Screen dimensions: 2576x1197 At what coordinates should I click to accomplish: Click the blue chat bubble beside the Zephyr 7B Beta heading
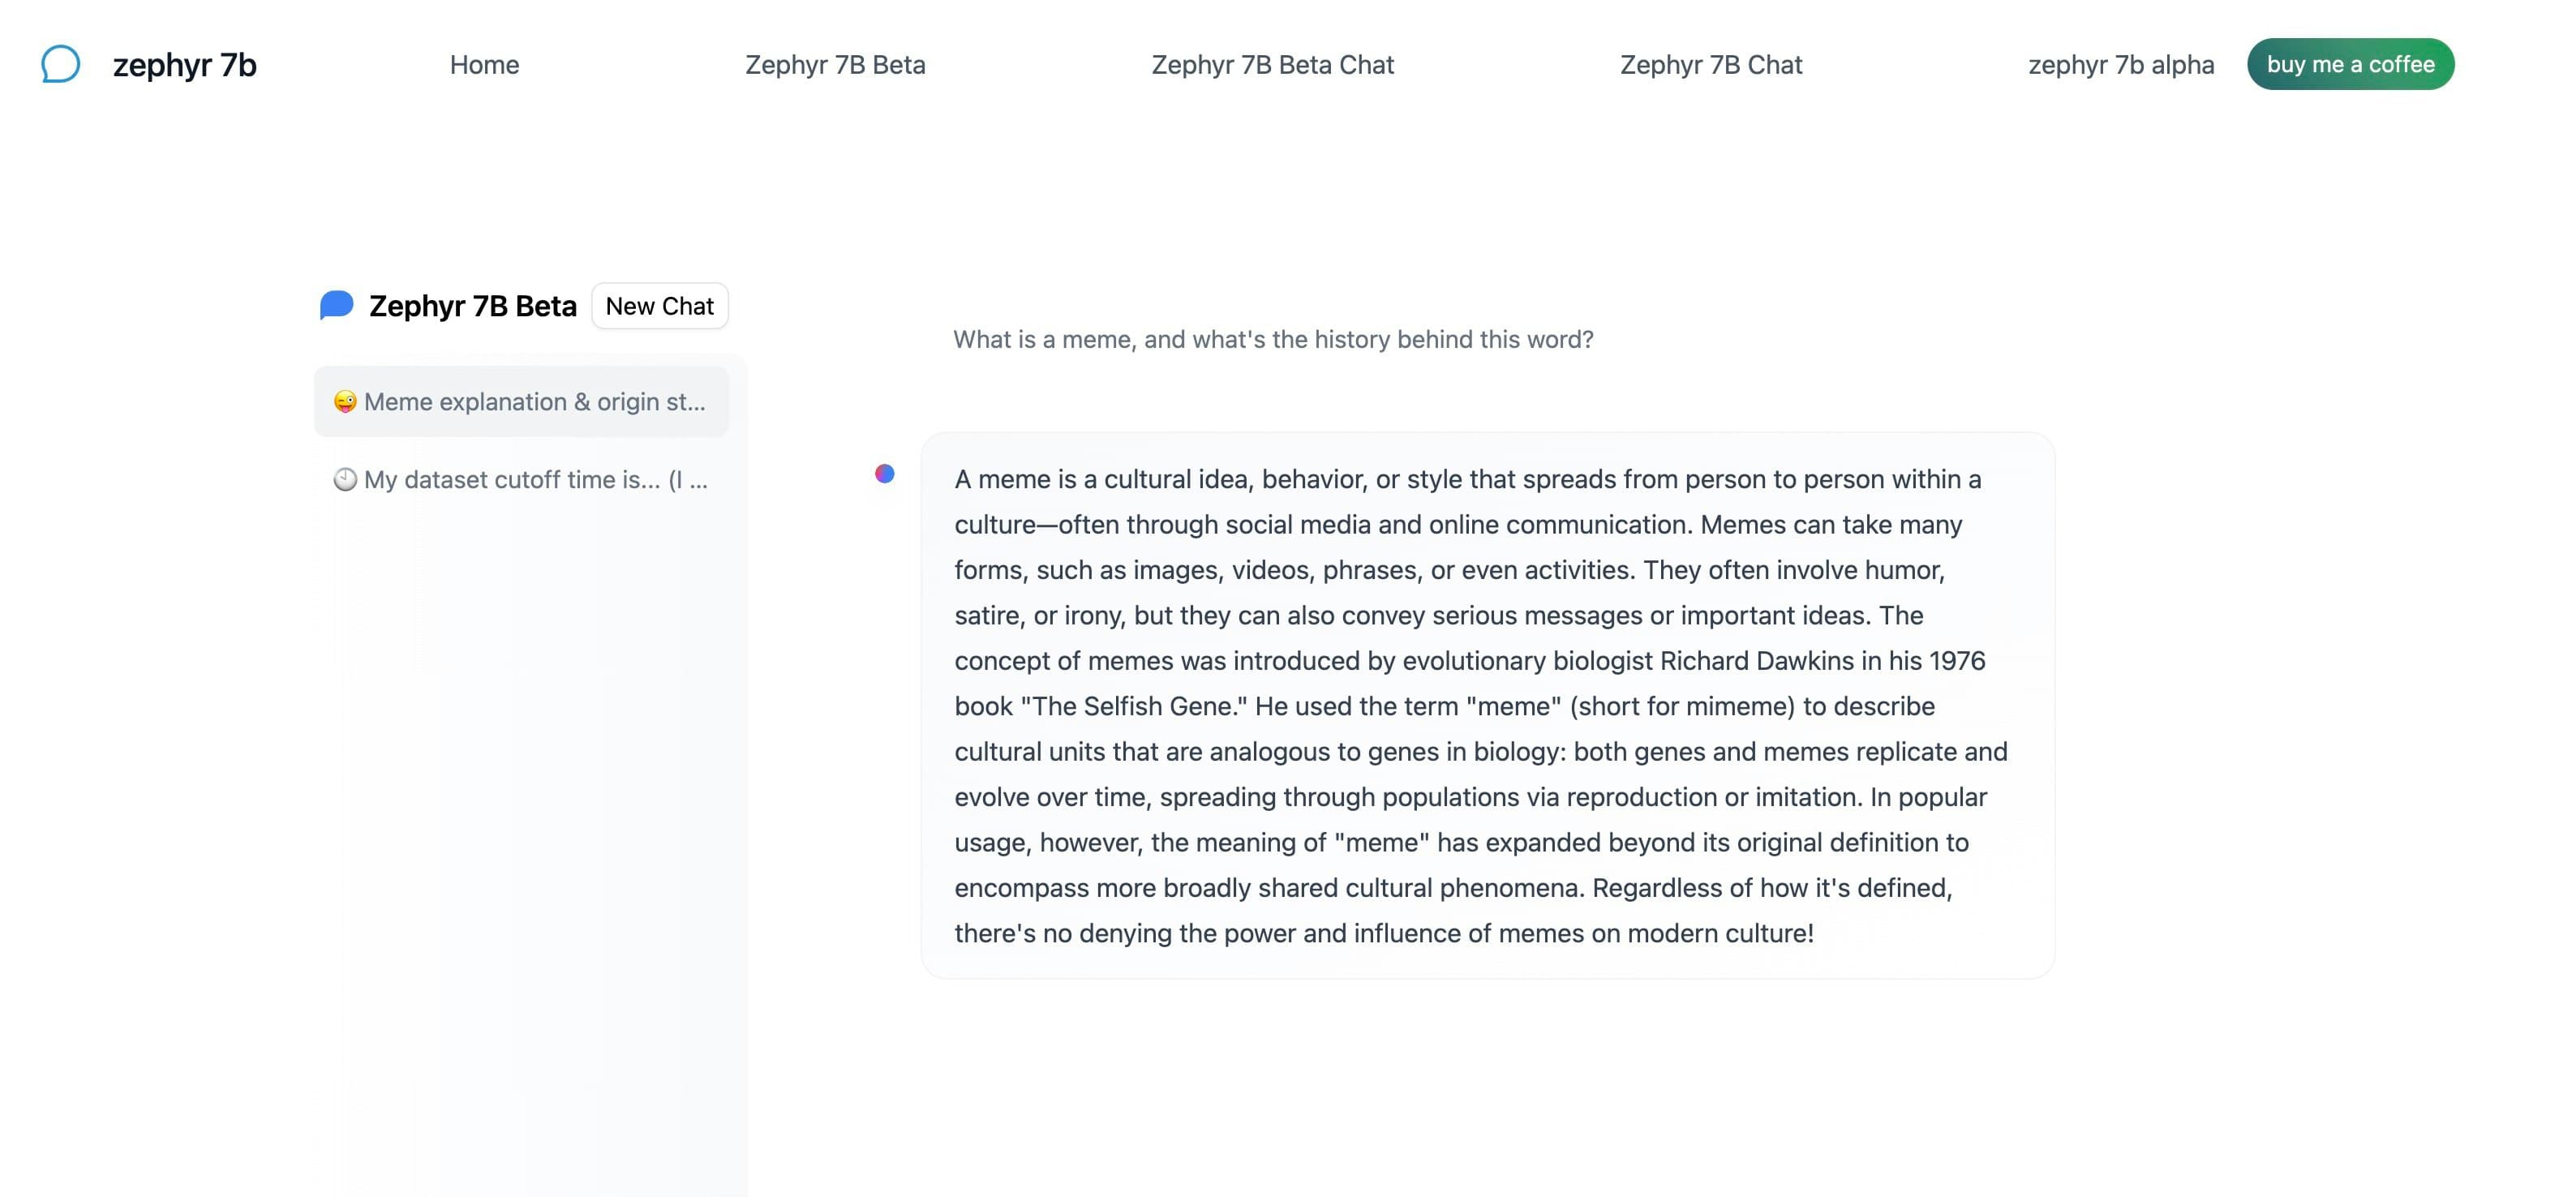337,305
